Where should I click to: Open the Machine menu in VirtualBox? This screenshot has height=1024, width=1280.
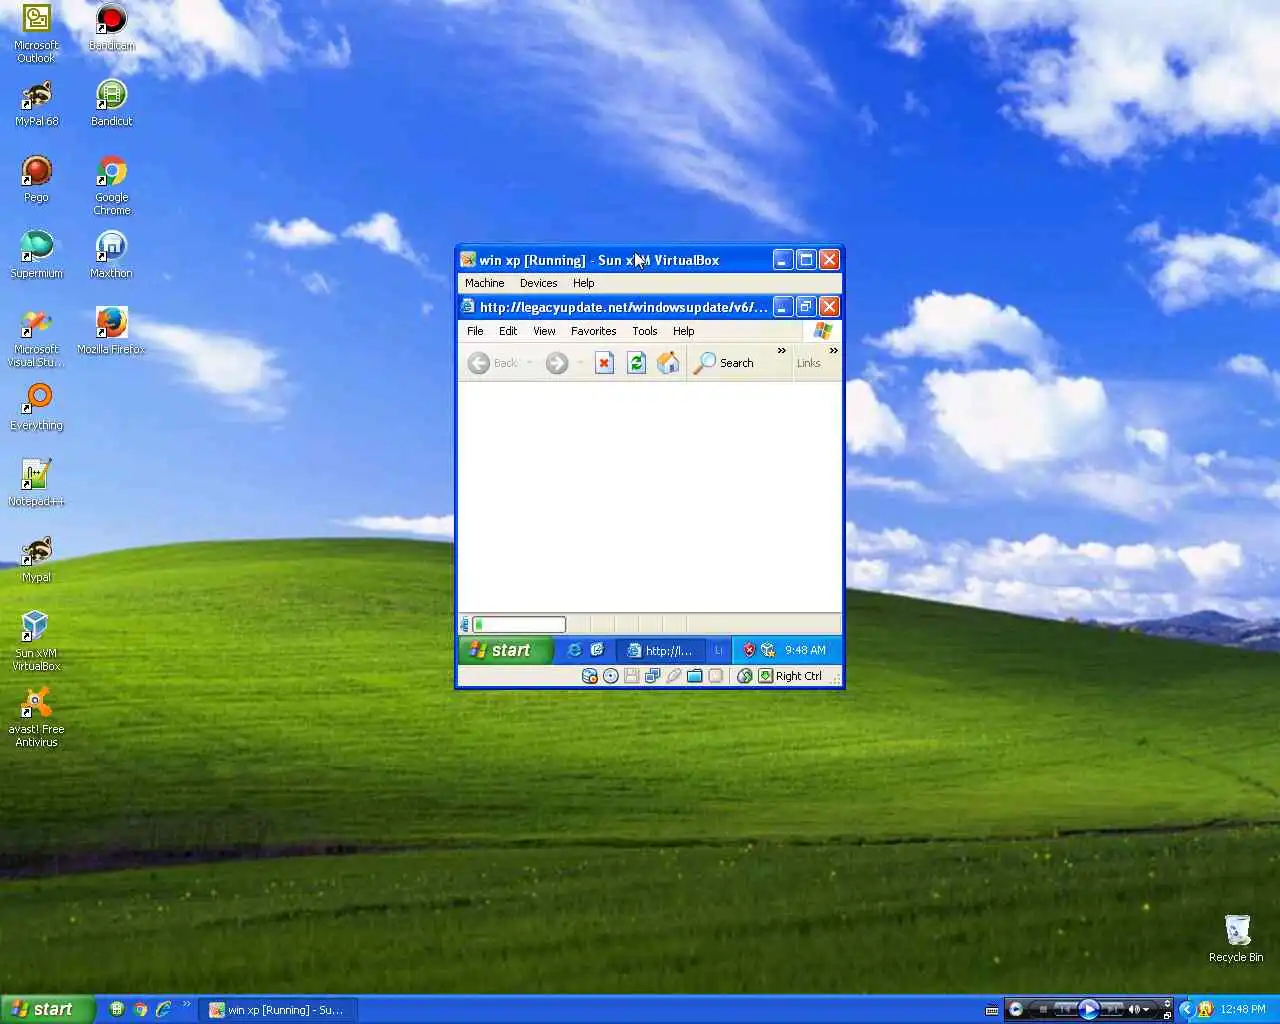point(484,283)
